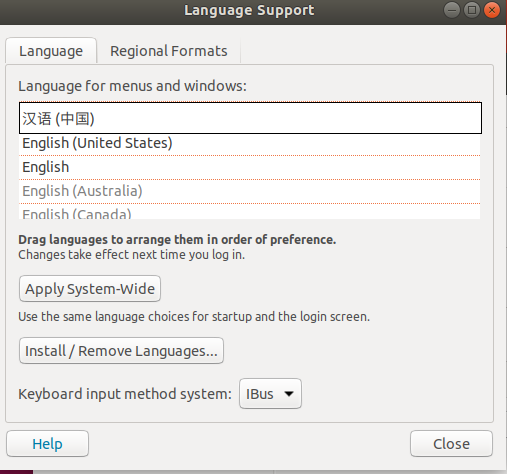
Task: Select the partially visible English (Canada) entry
Action: point(250,212)
